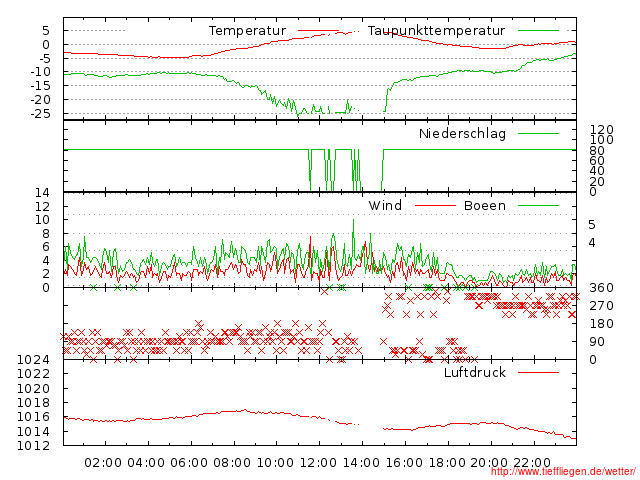Click the 20:00 time axis label

coord(489,463)
